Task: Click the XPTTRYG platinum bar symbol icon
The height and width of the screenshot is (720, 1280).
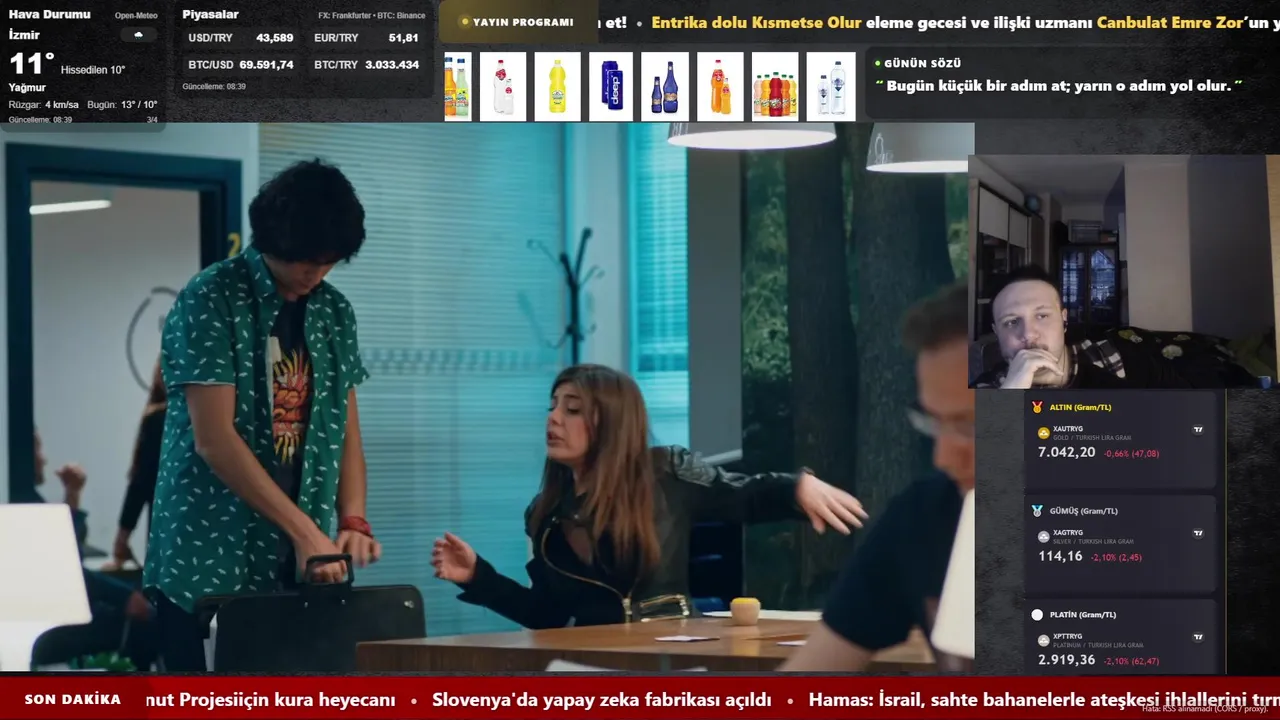Action: click(1044, 640)
